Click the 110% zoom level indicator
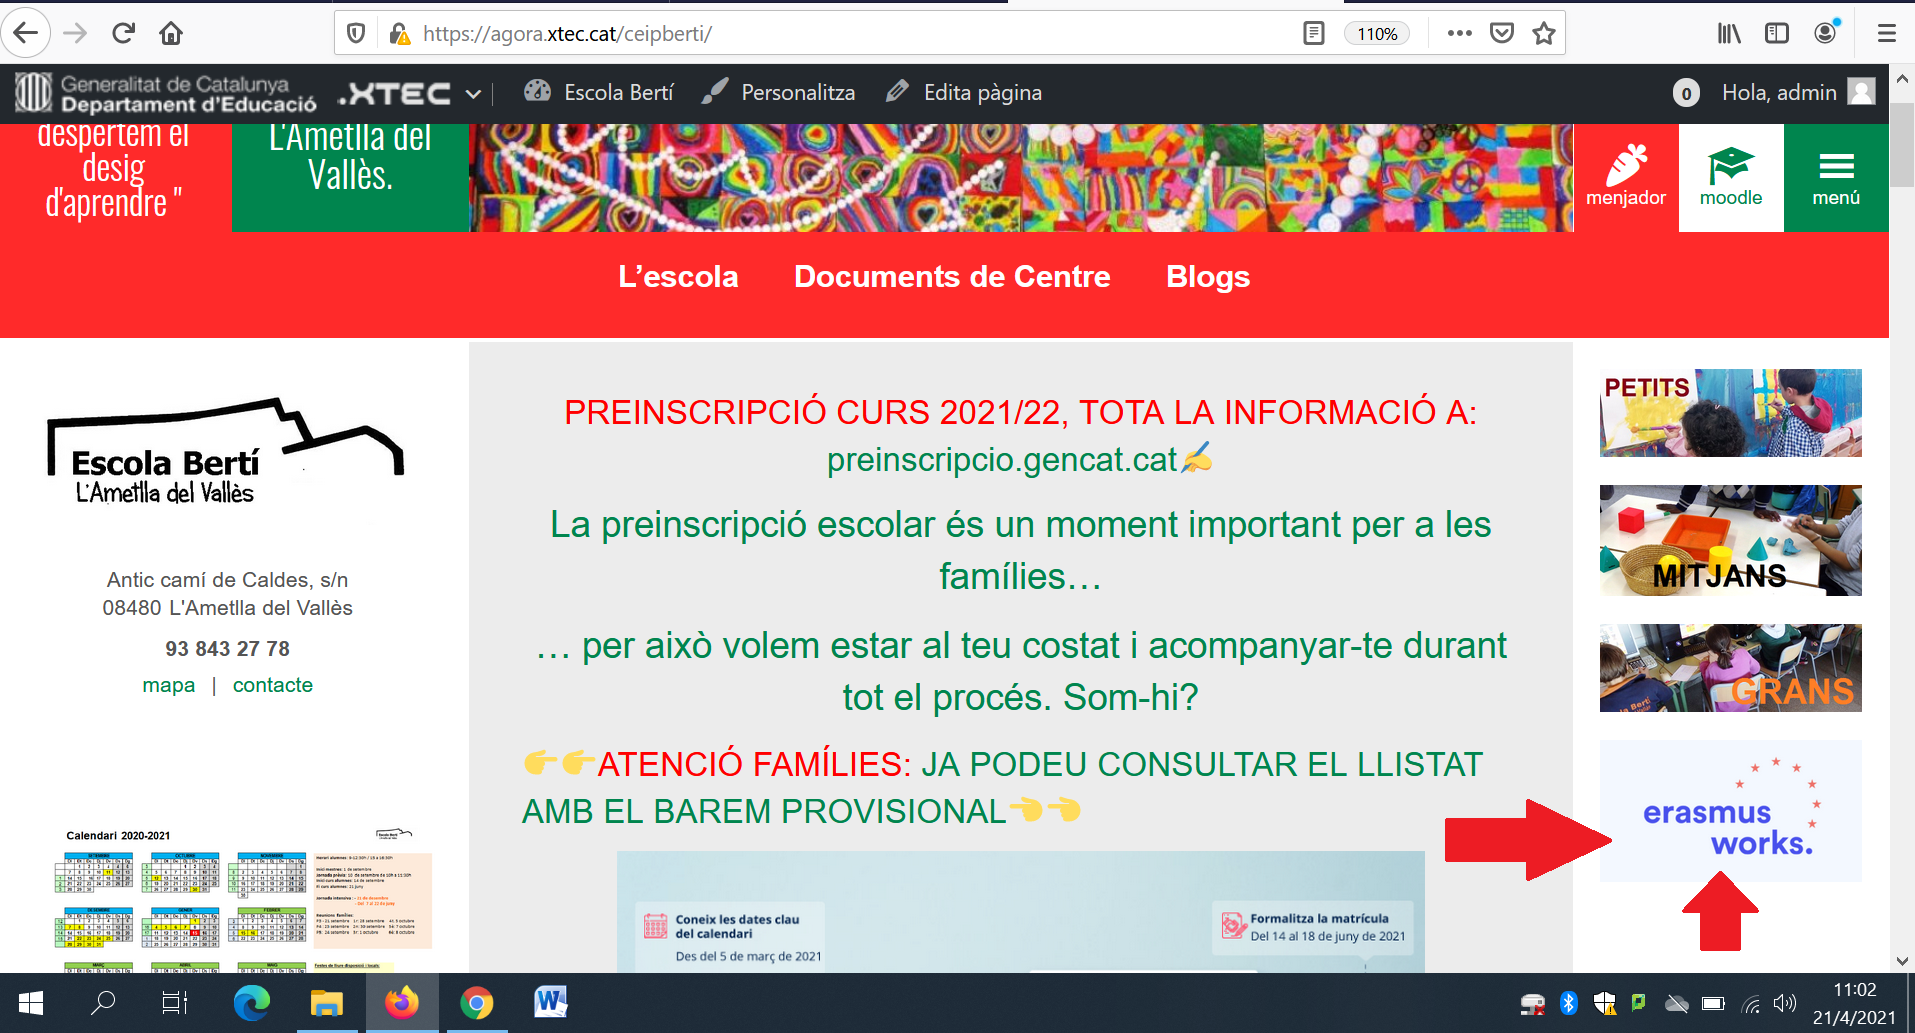Screen dimensions: 1915x1033 click(1377, 34)
